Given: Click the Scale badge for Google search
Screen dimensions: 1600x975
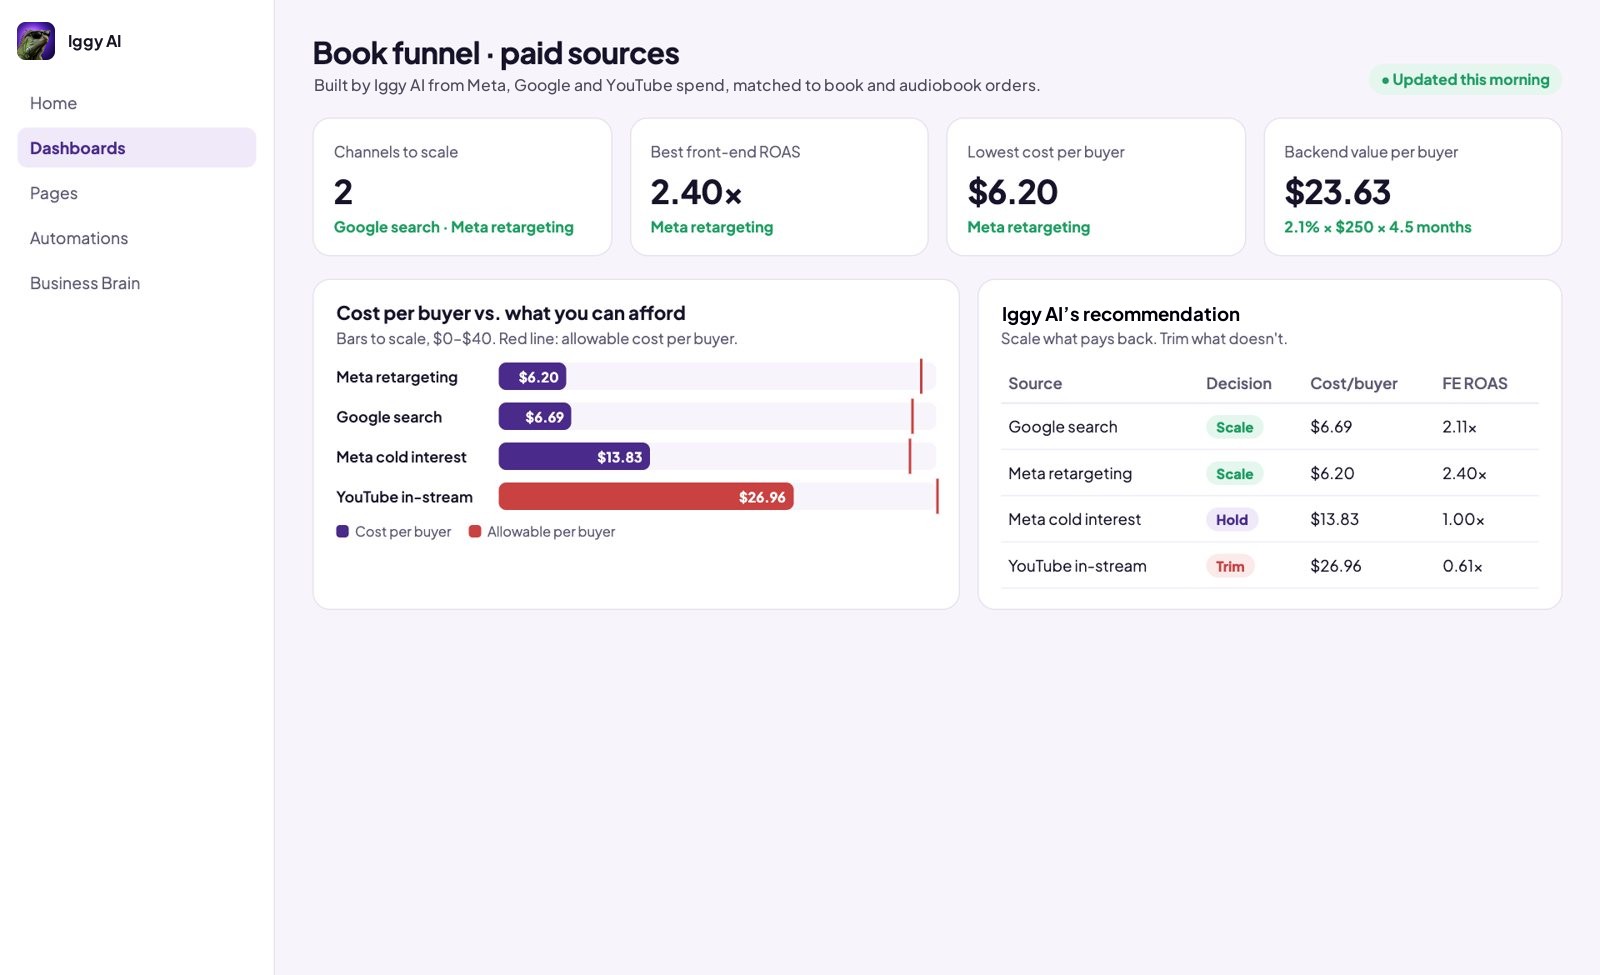Looking at the screenshot, I should pos(1235,427).
